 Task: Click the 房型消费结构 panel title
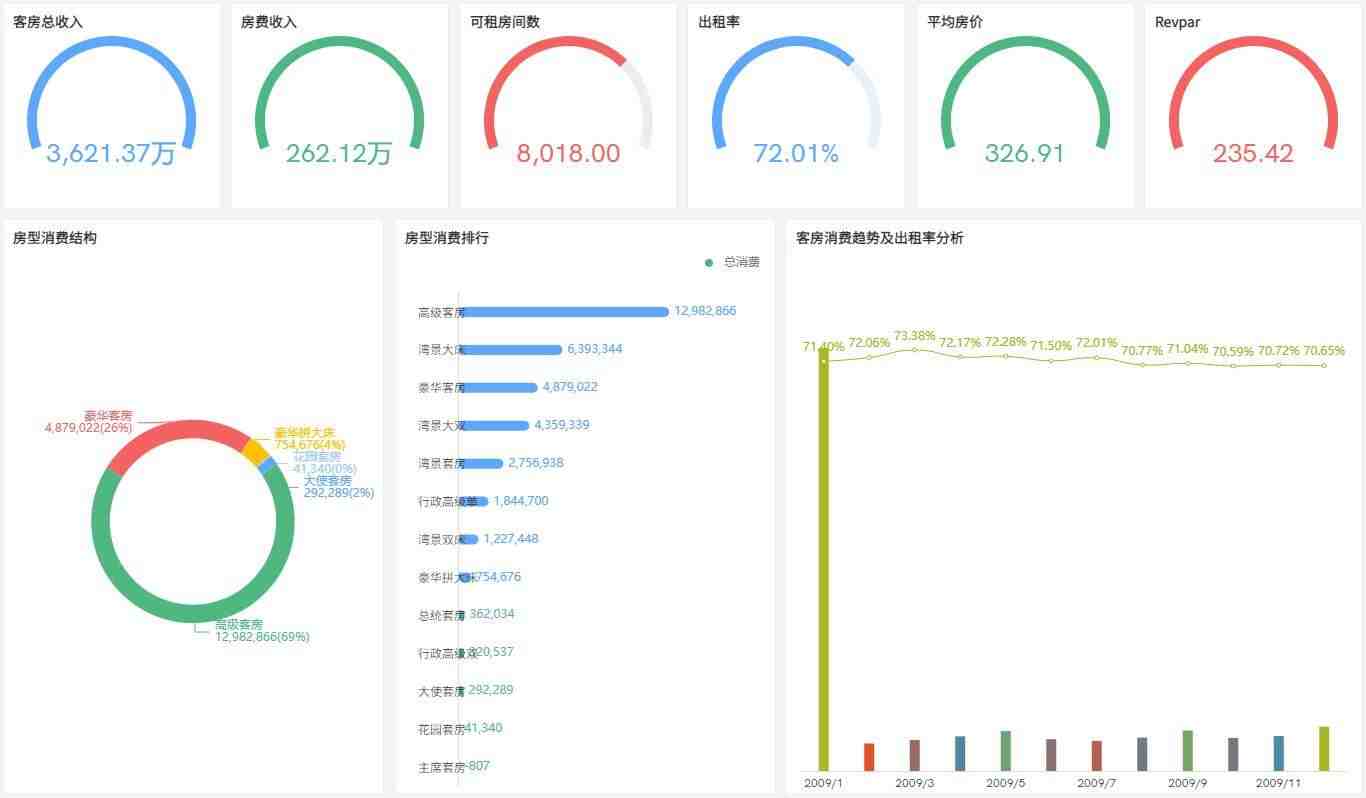click(55, 238)
